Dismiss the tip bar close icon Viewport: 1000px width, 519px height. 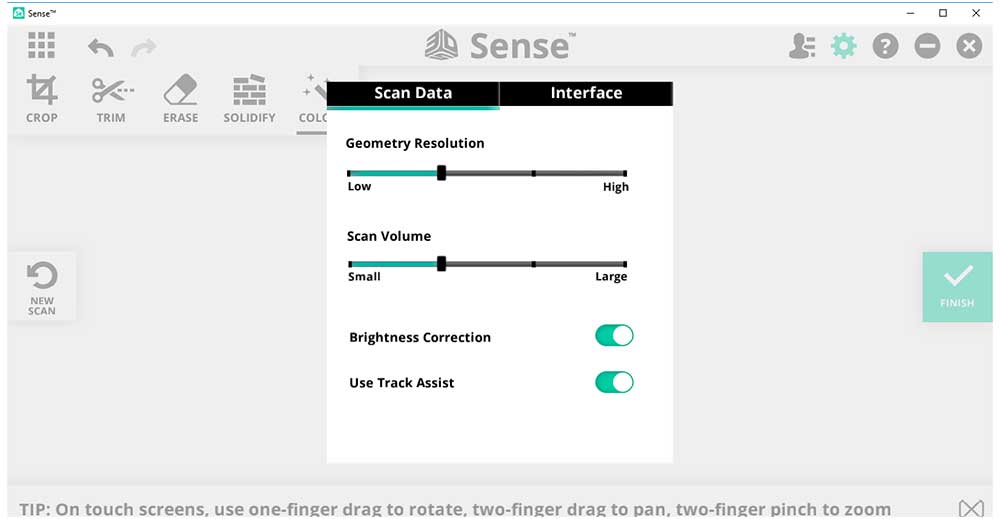[x=970, y=508]
